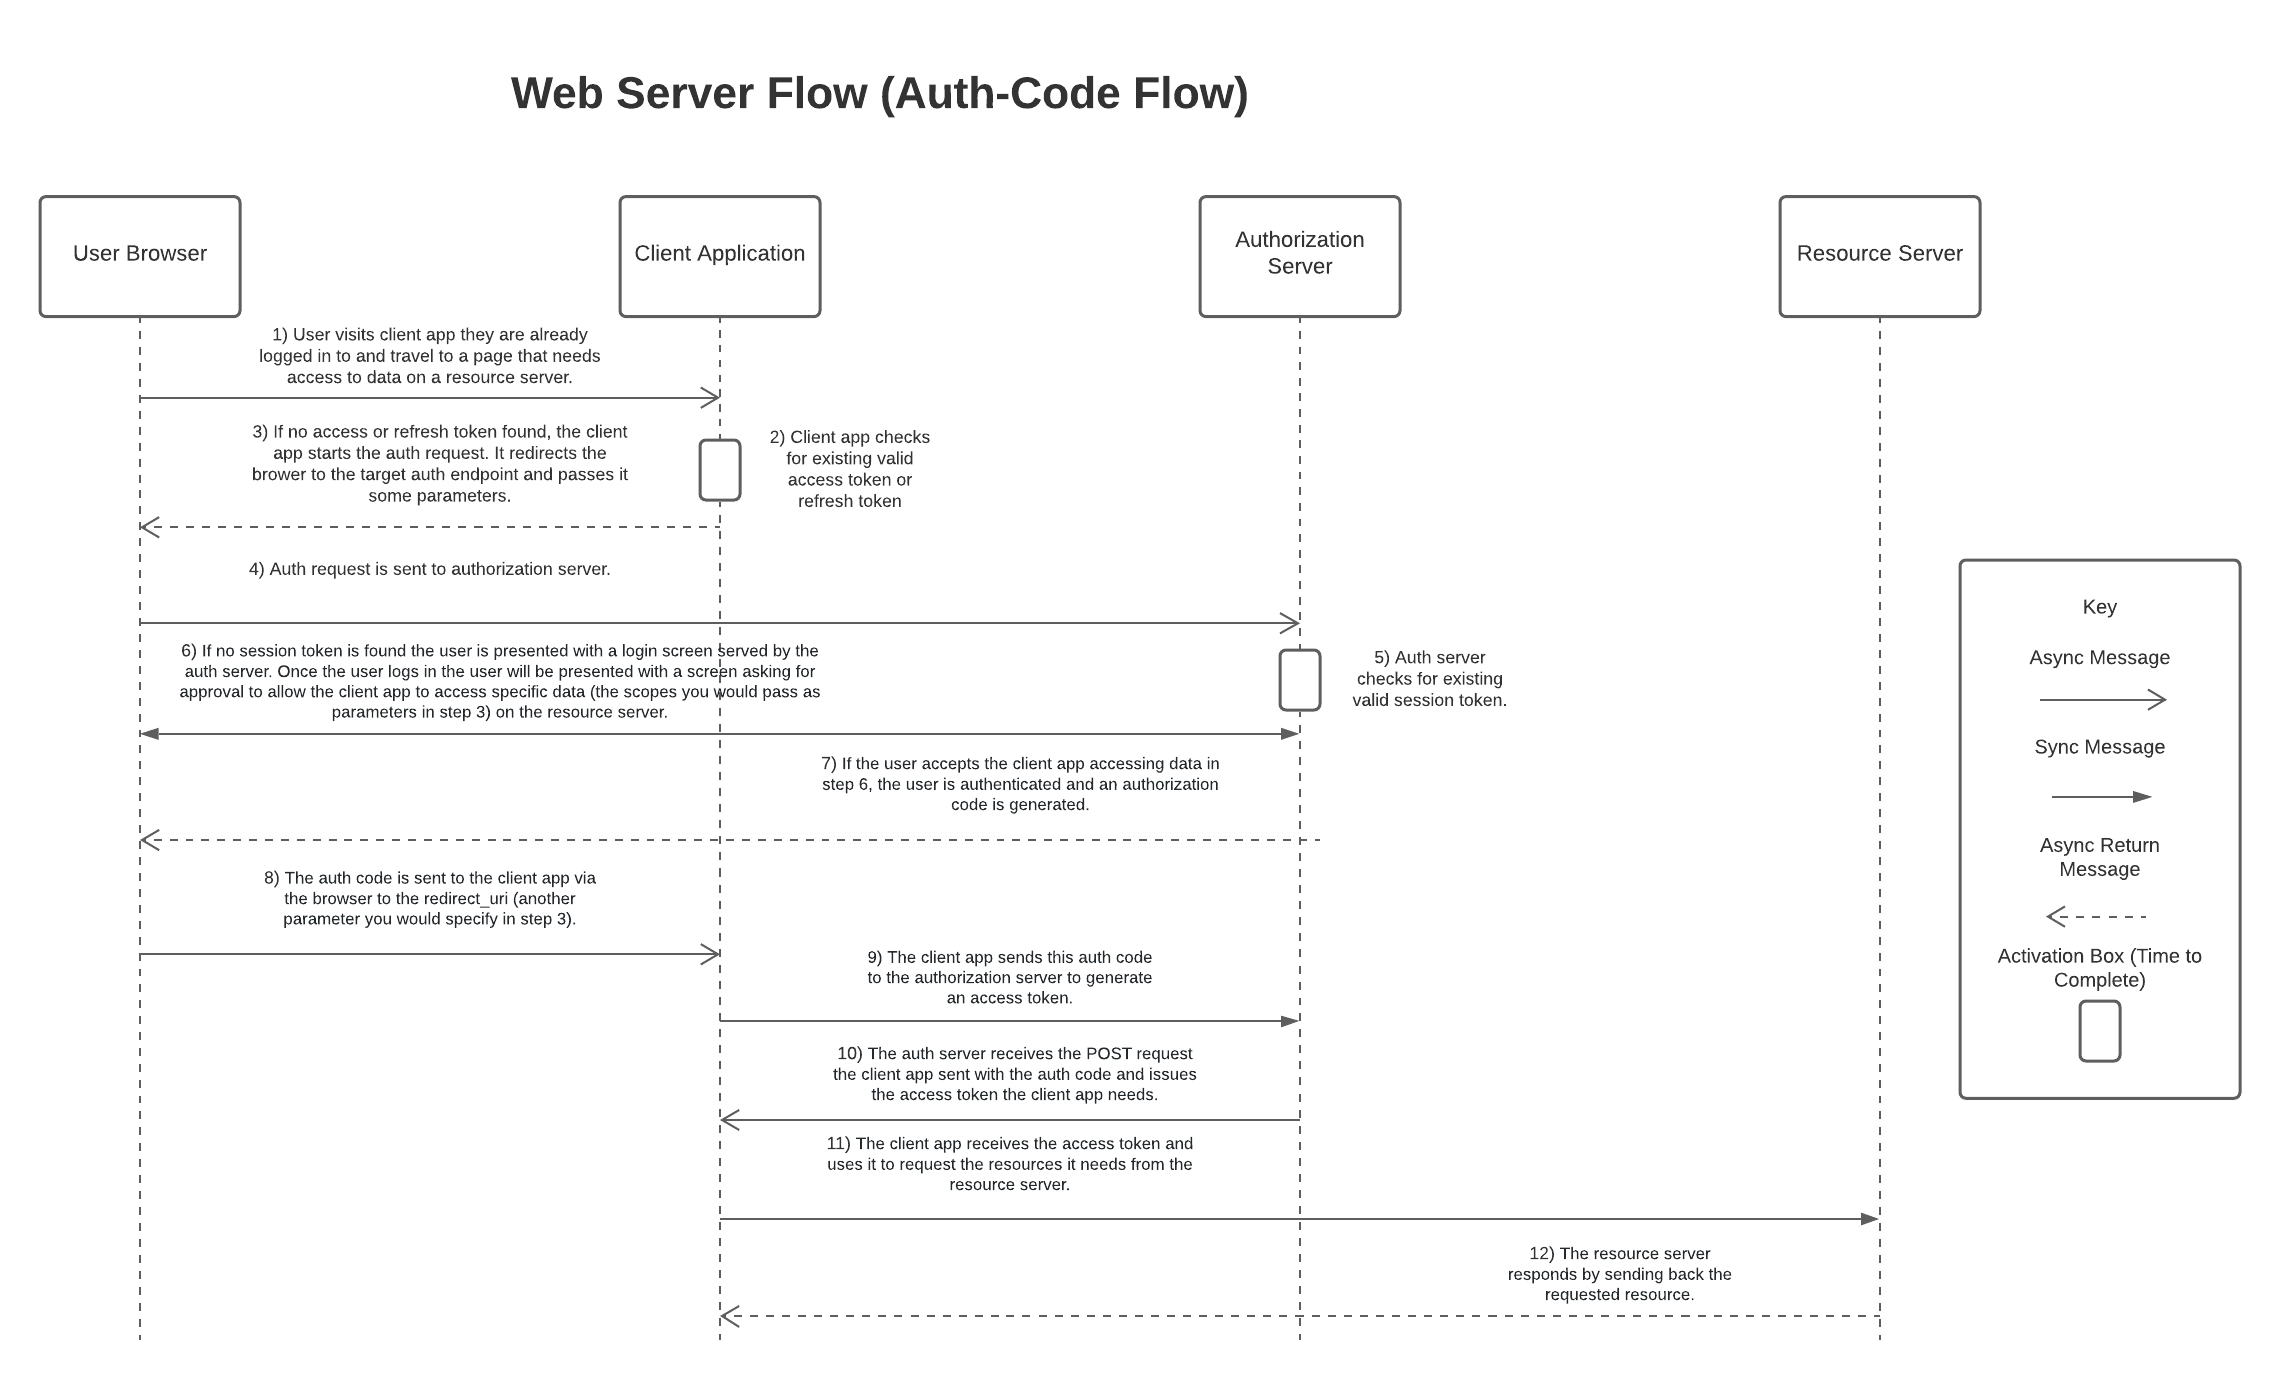Click step 5 text 'Auth server checks for existing valid session token'

point(1430,679)
